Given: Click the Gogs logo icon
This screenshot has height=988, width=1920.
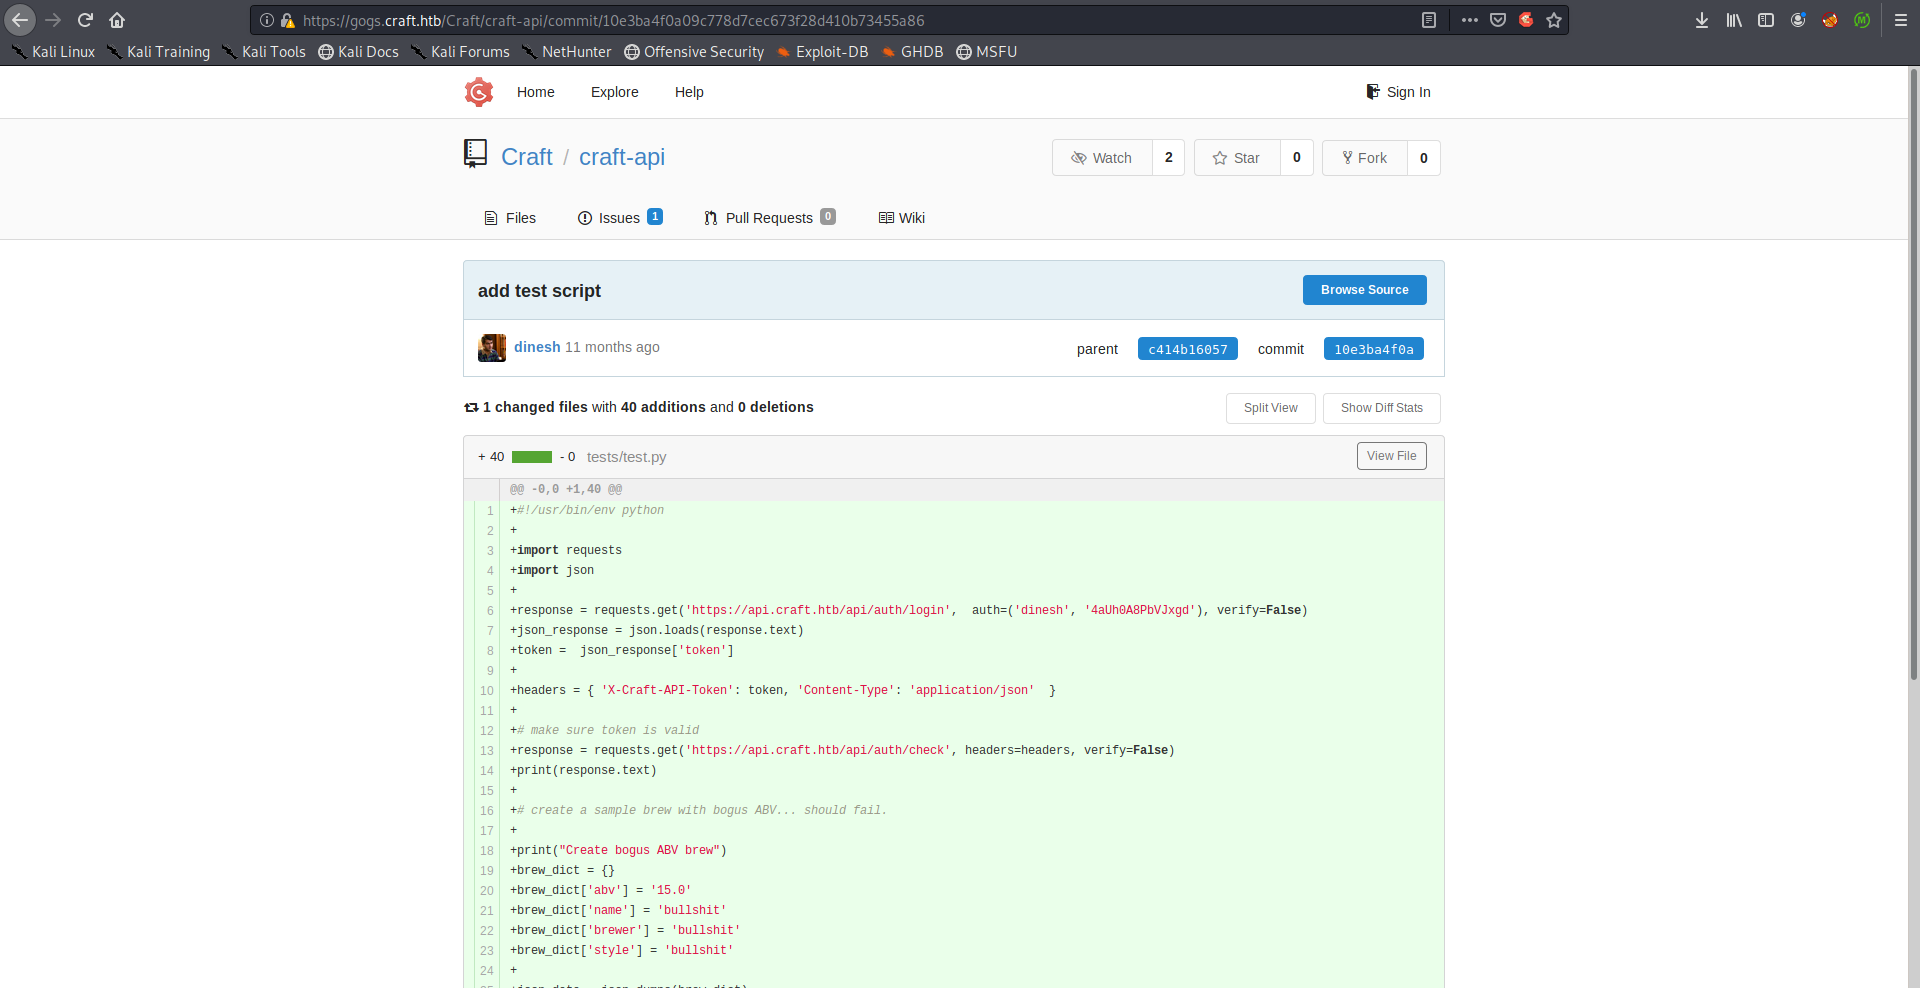Looking at the screenshot, I should click(479, 92).
